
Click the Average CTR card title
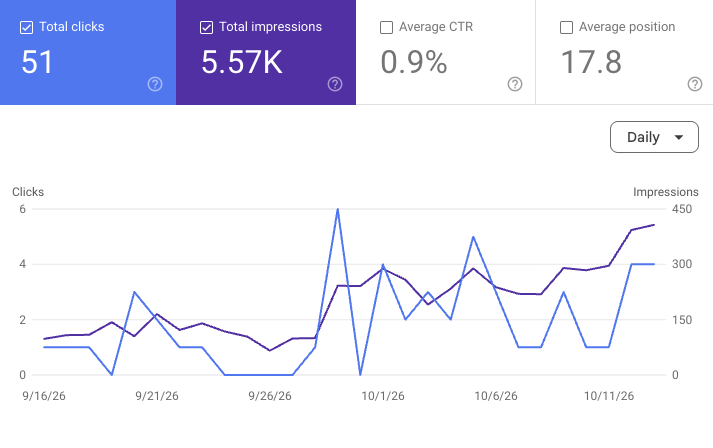tap(436, 27)
